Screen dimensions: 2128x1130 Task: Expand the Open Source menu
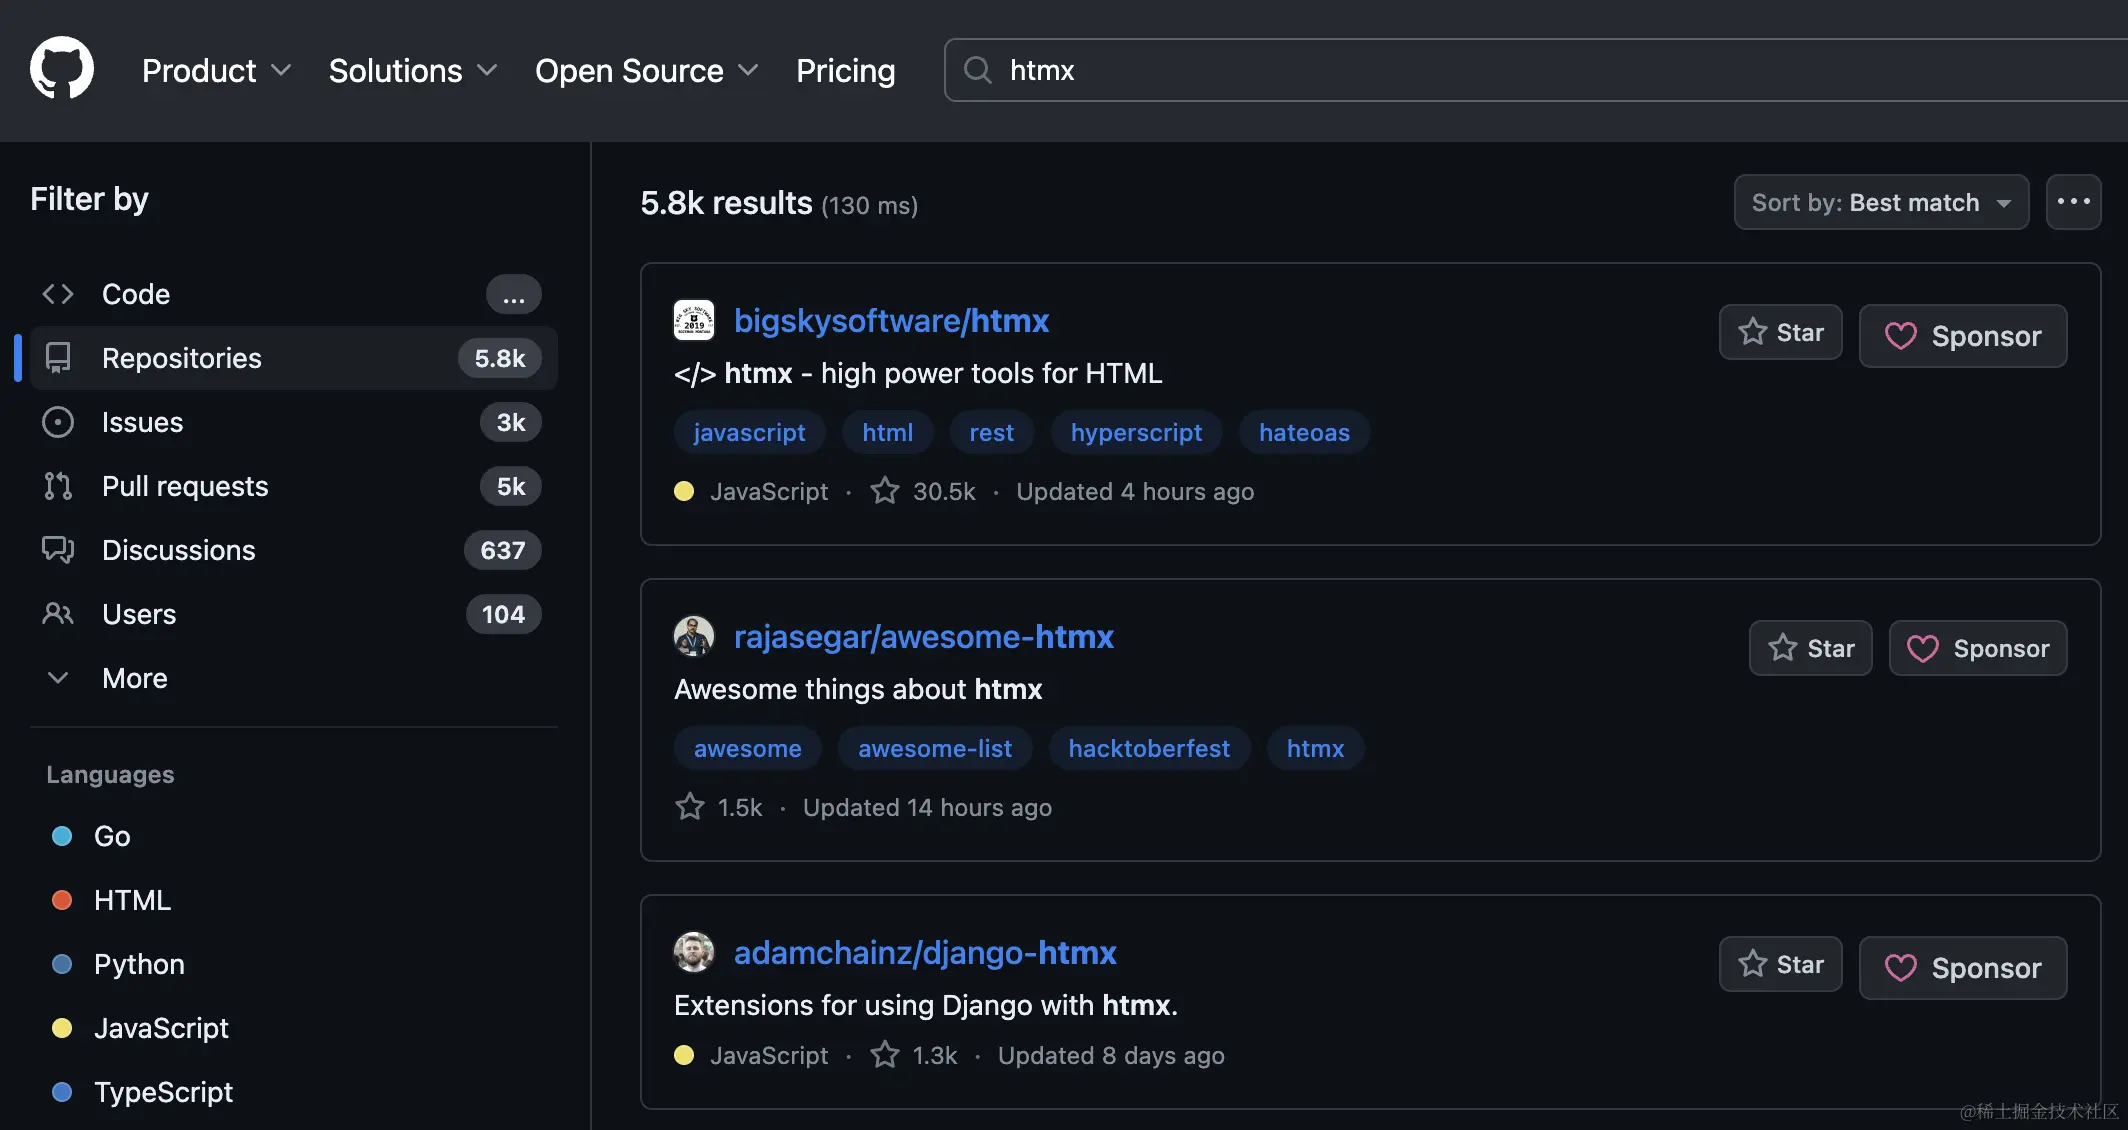pos(646,70)
